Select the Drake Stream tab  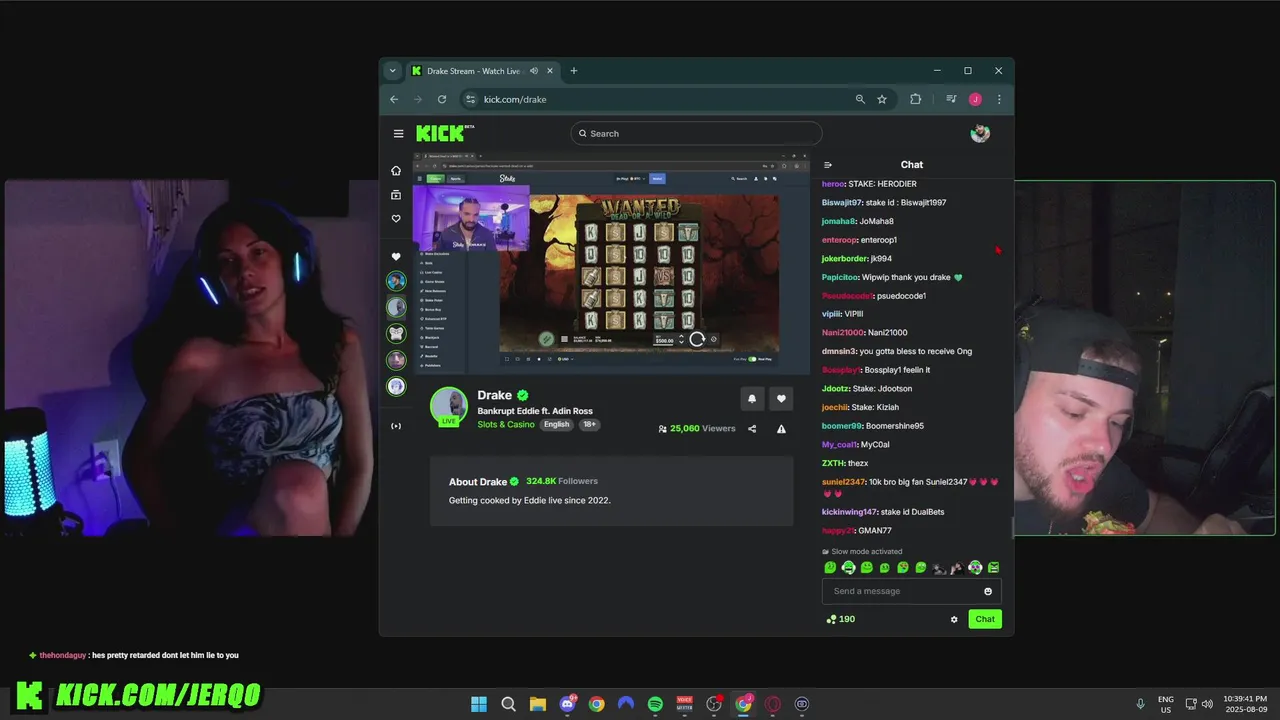pyautogui.click(x=474, y=71)
